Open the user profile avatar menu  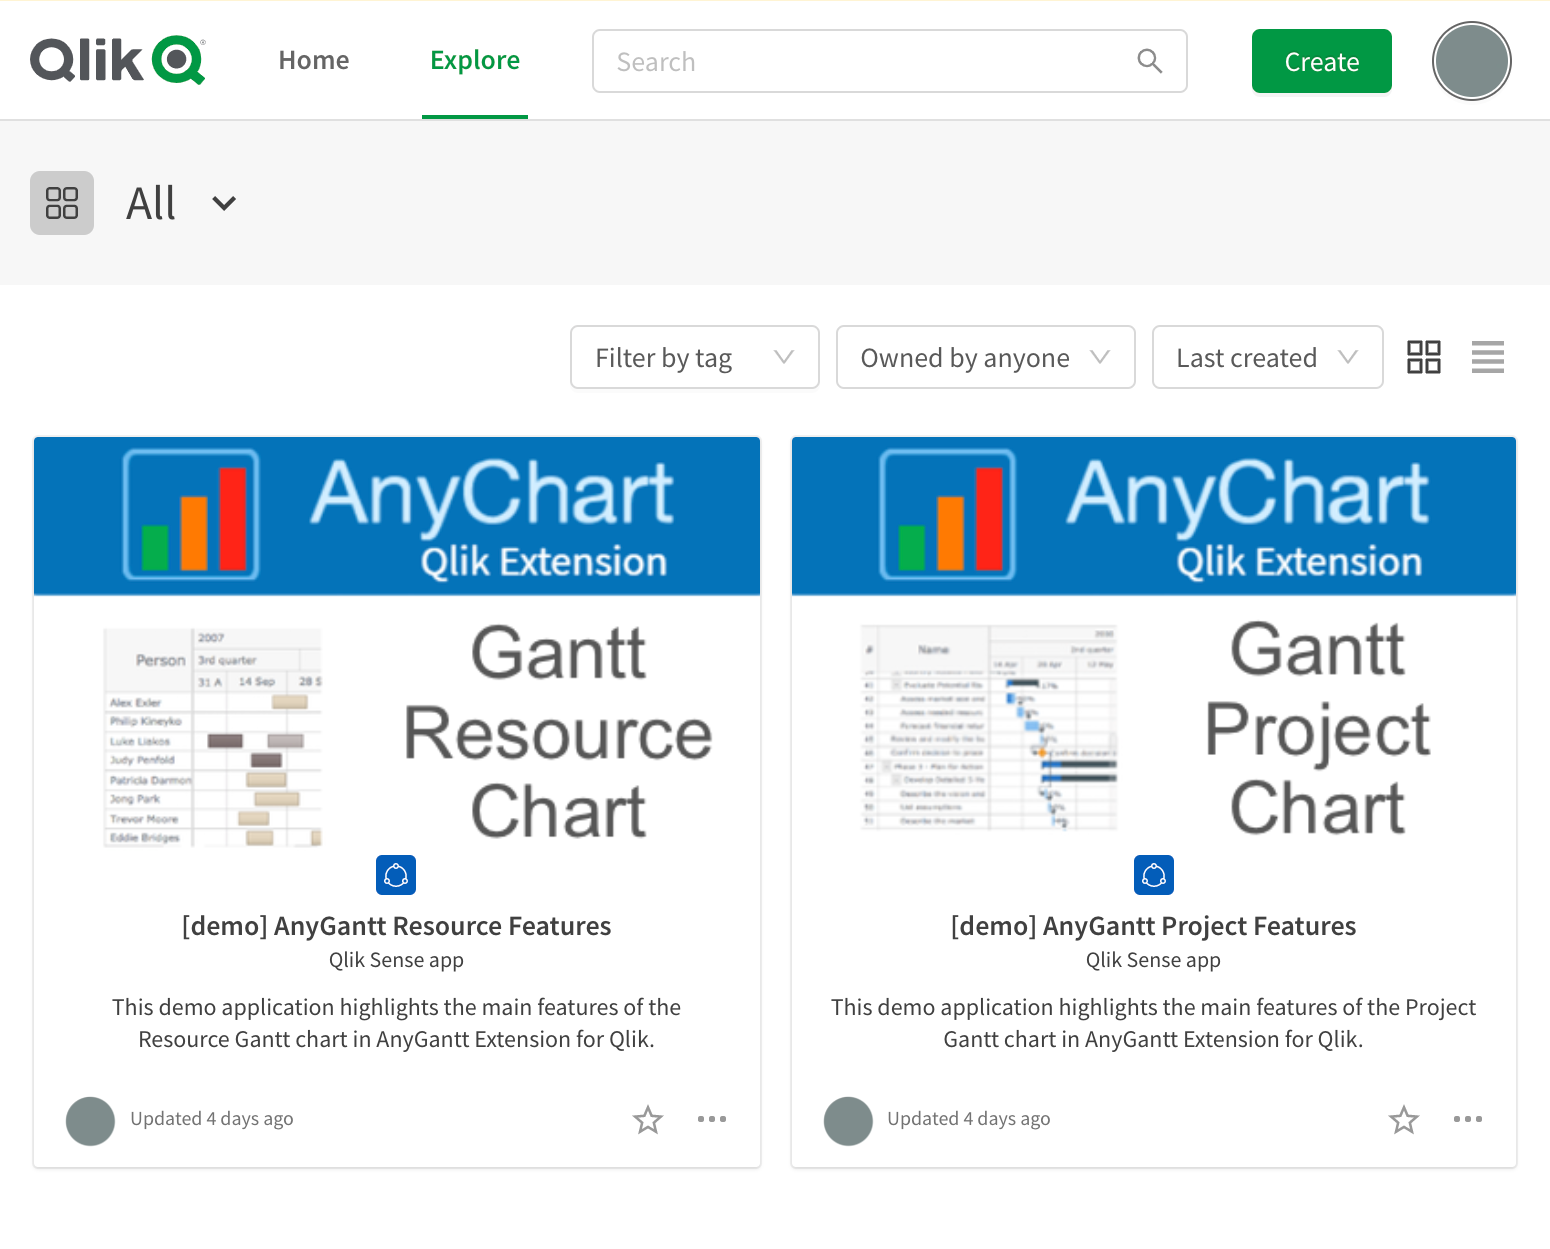[1471, 61]
